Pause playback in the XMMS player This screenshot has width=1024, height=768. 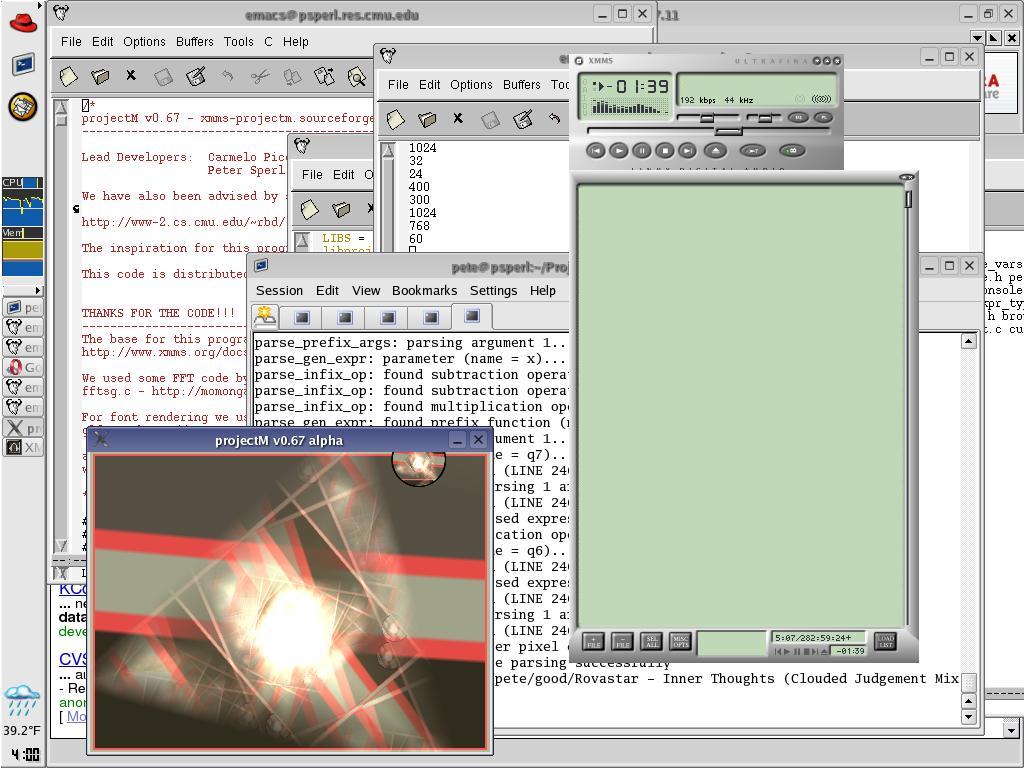642,150
